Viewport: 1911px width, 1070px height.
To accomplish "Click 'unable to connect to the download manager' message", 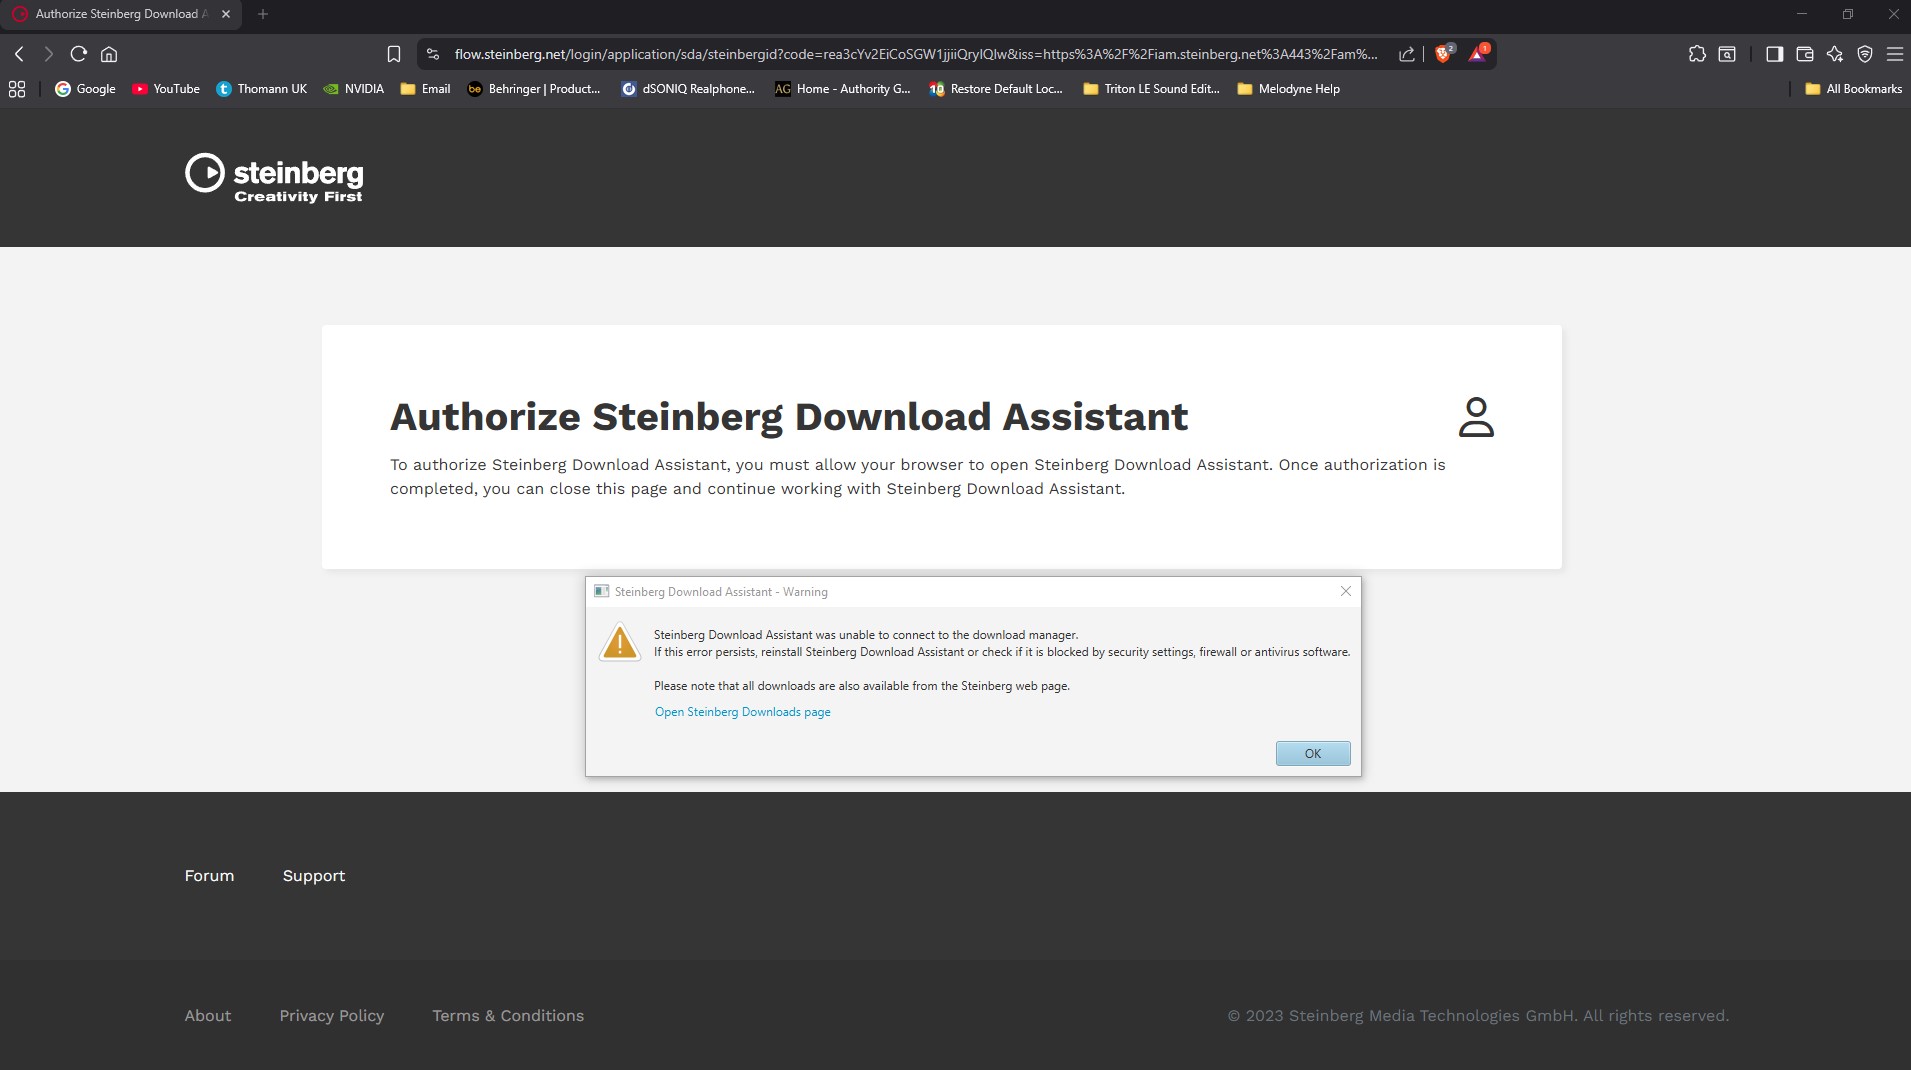I will click(x=866, y=635).
